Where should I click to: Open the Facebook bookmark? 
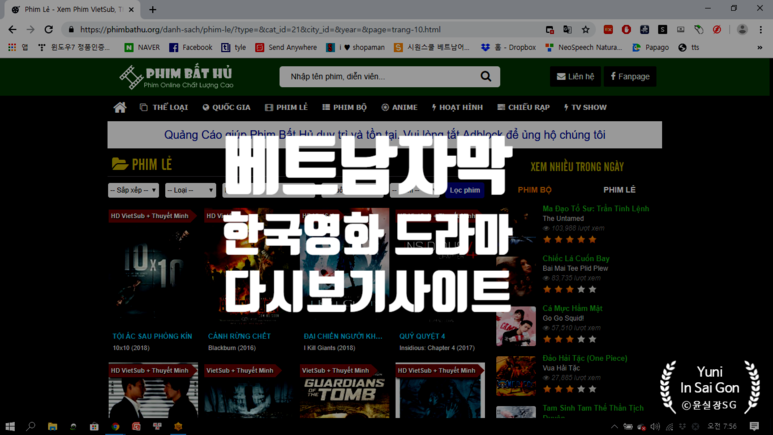point(190,47)
